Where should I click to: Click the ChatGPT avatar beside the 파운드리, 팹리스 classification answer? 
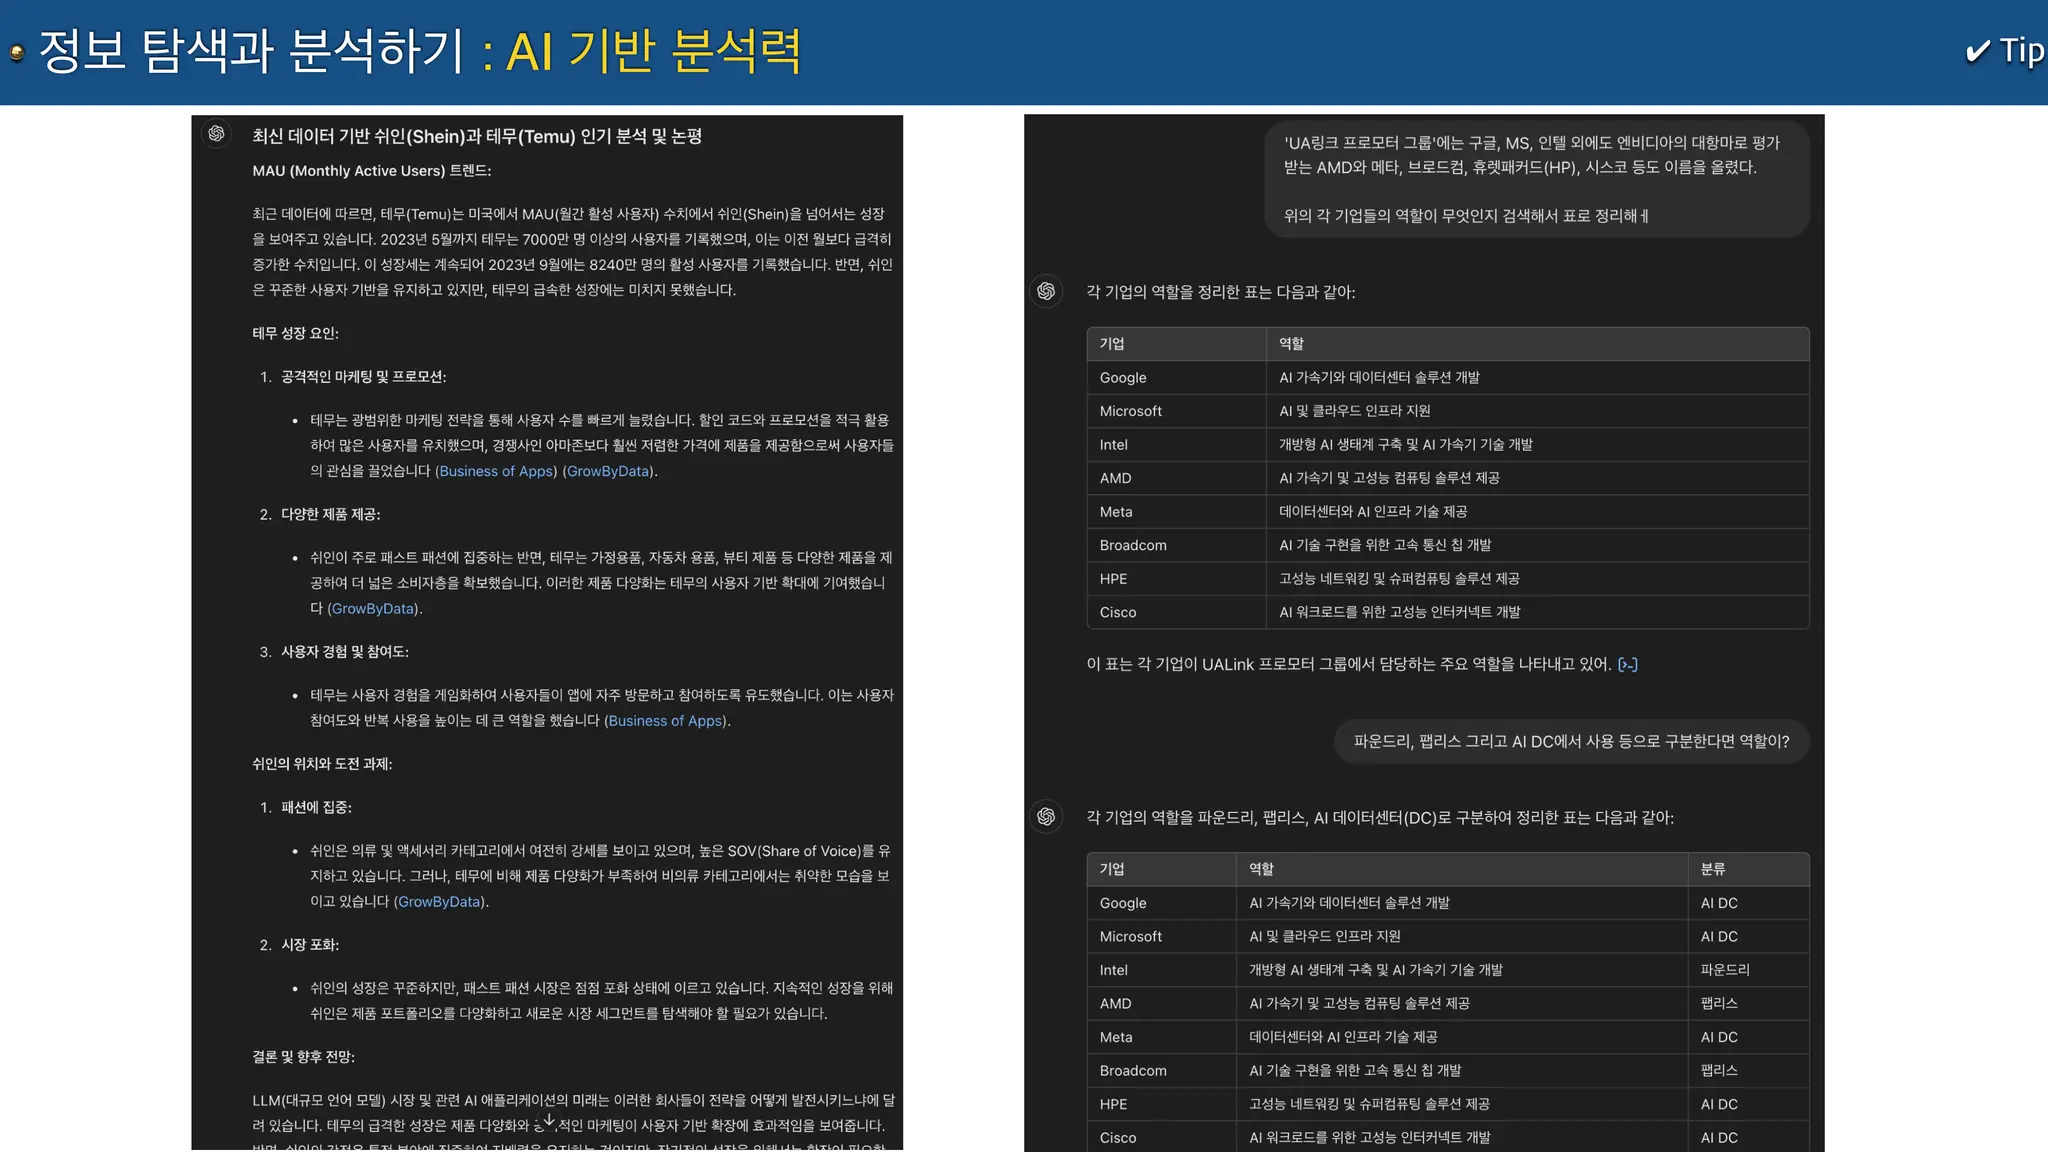[x=1046, y=817]
